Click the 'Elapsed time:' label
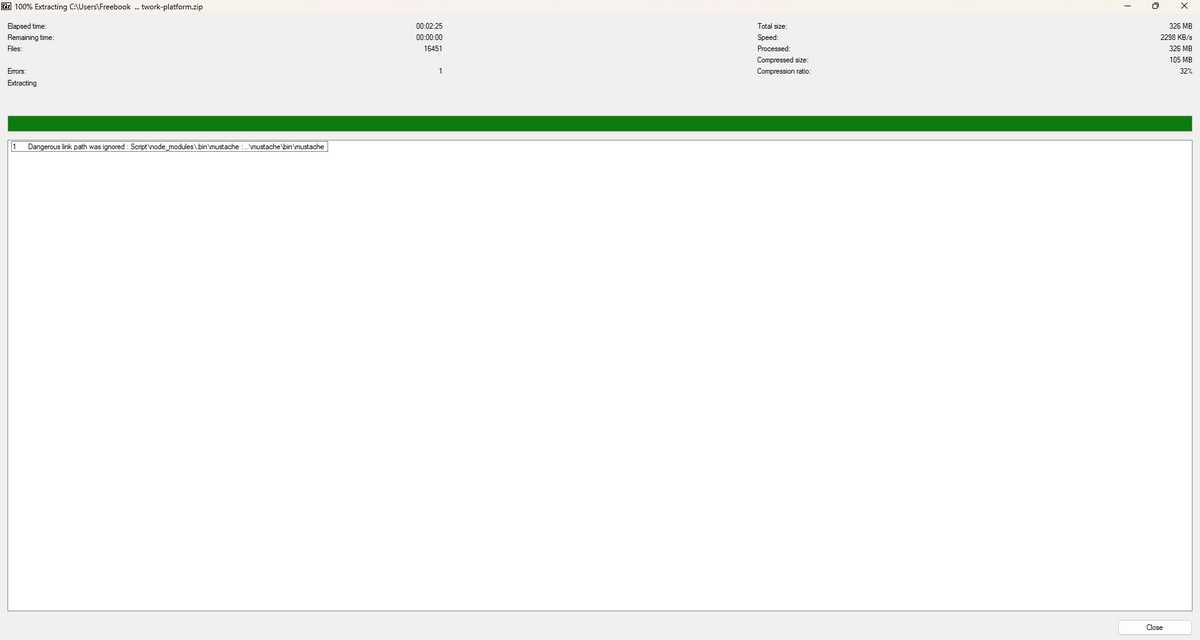 (26, 25)
